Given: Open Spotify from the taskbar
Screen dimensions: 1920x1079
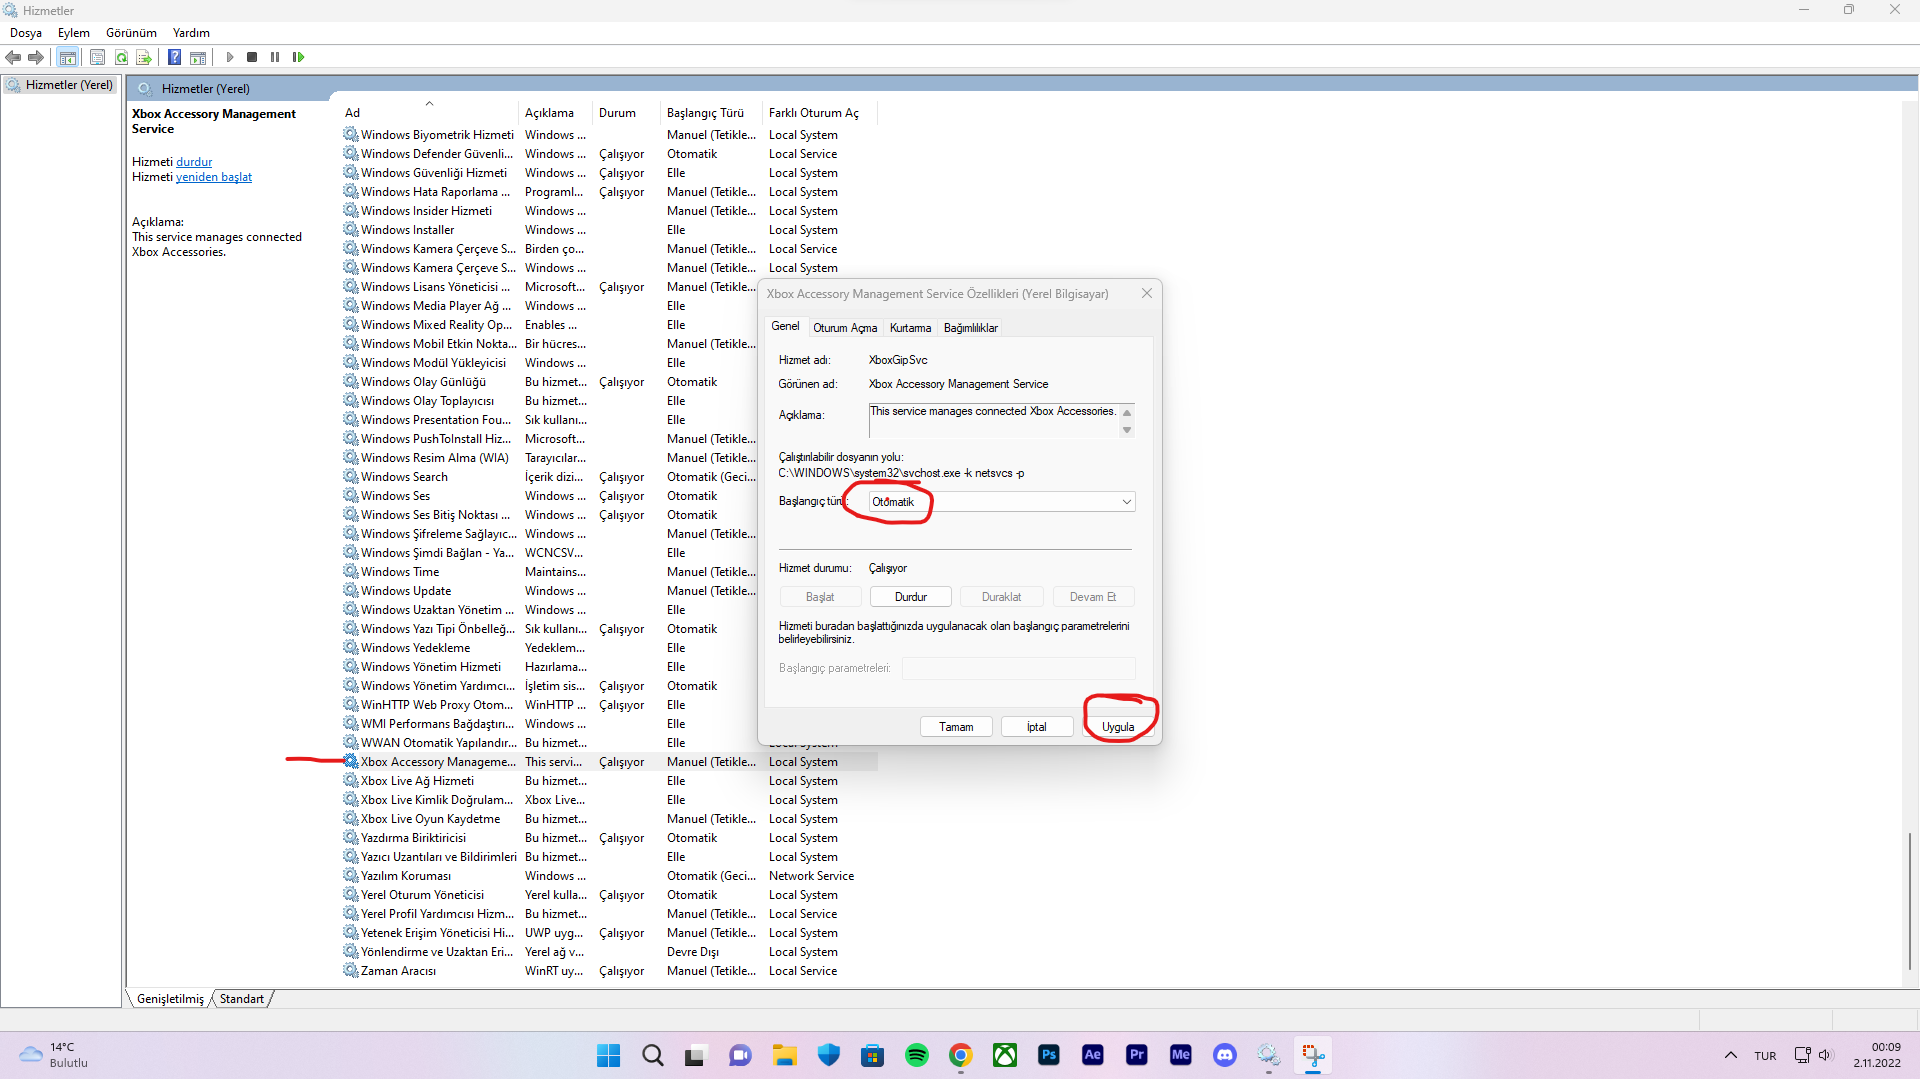Looking at the screenshot, I should [x=916, y=1055].
